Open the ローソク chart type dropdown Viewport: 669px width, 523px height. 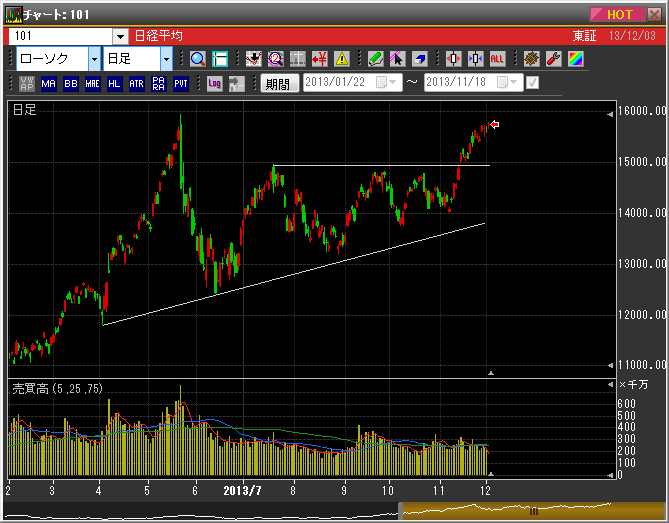coord(94,59)
